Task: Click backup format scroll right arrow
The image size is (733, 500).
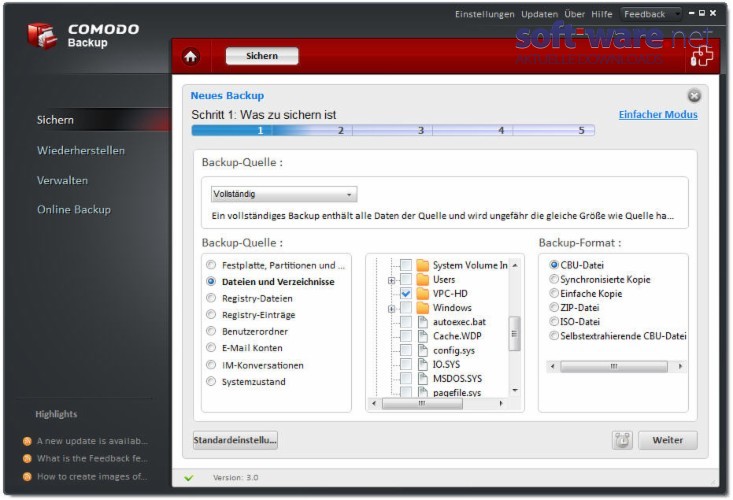Action: tap(680, 366)
